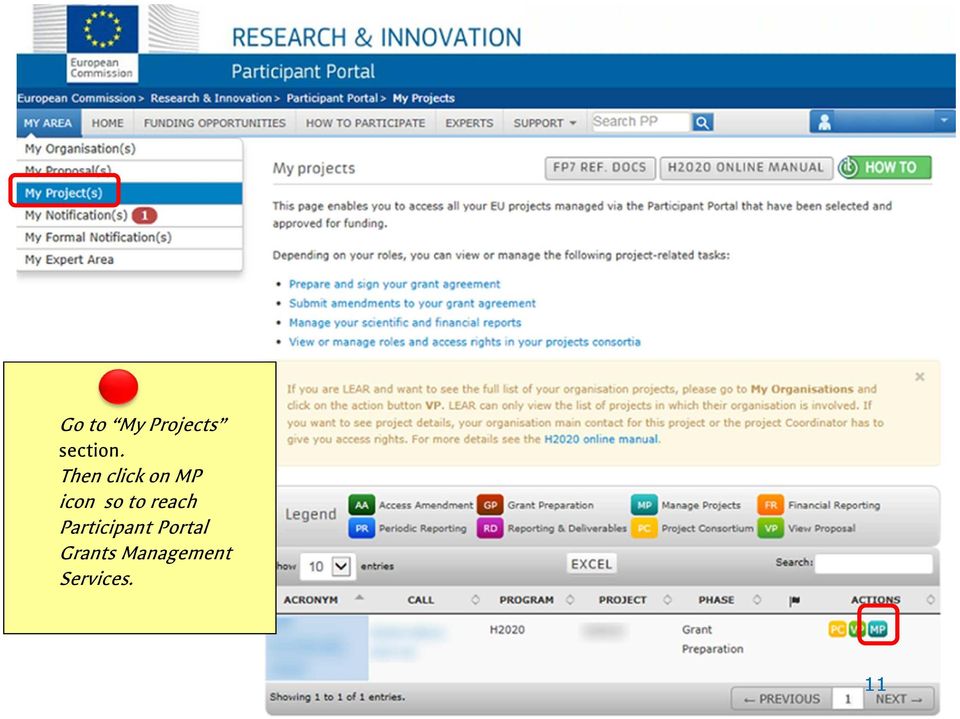Screen dimensions: 960x719
Task: Click the PC Project Consortium legend icon
Action: 644,529
